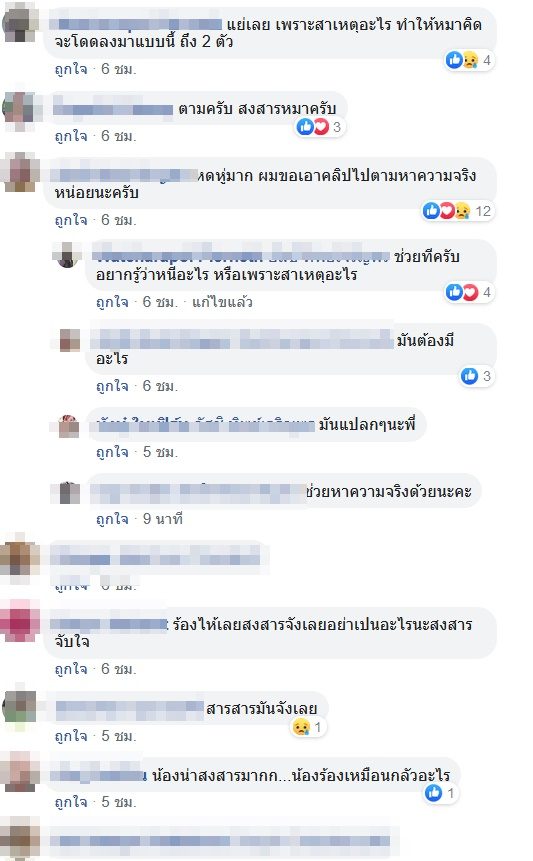533x861 pixels.
Task: Open avatar of pink profile picture commenter
Action: pos(20,620)
